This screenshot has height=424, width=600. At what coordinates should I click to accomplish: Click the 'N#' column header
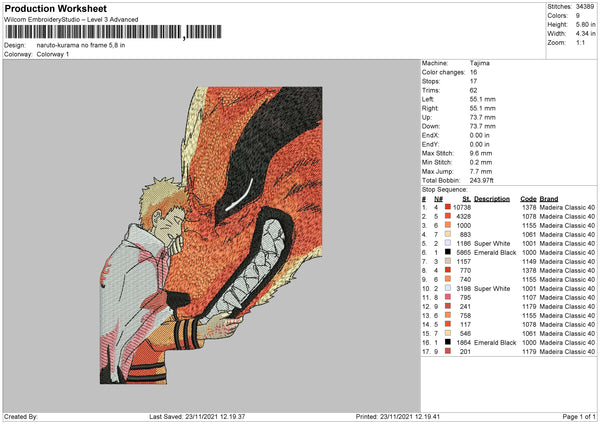(439, 199)
